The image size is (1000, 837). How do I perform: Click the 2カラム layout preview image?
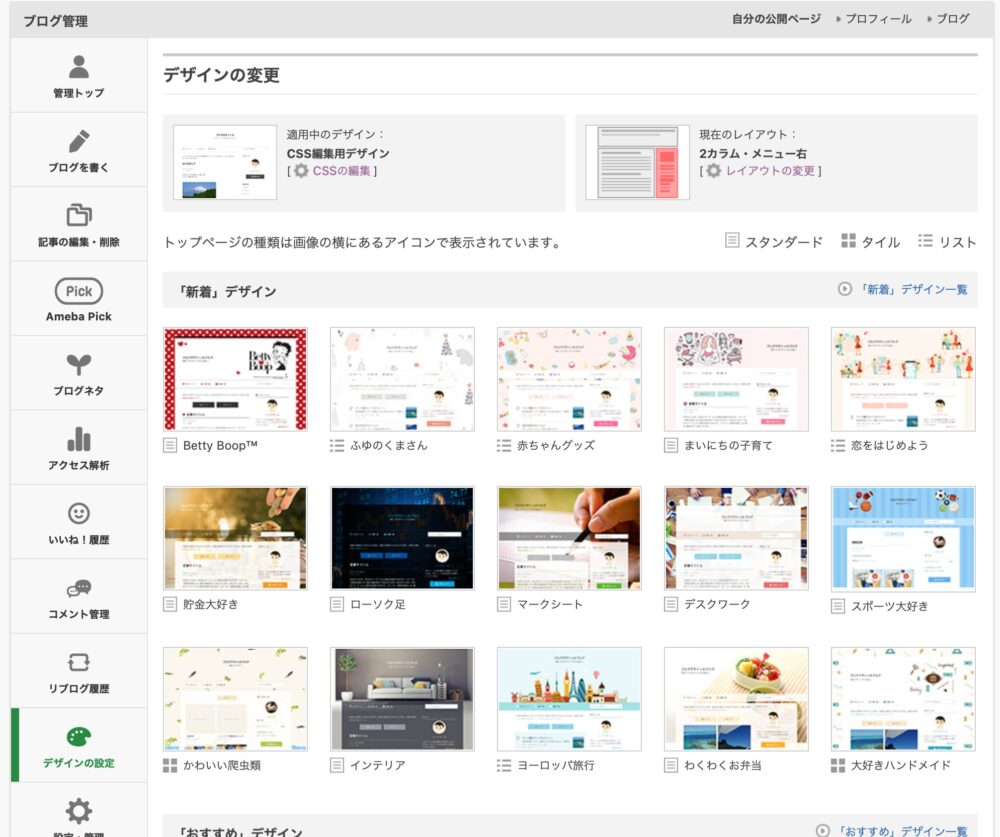coord(638,162)
